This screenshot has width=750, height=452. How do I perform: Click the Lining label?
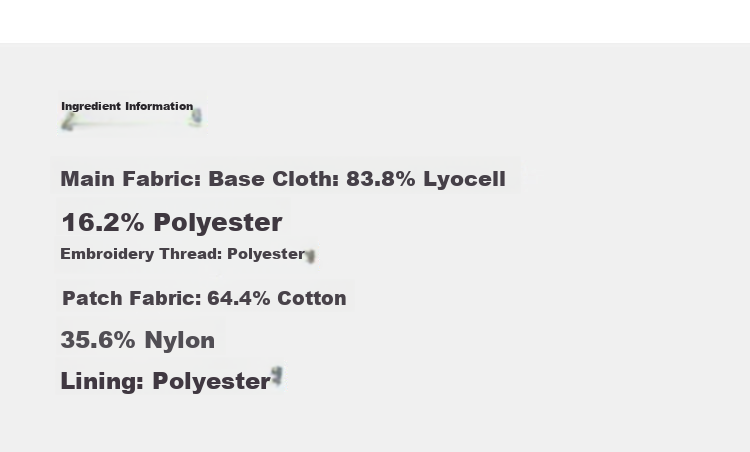pos(102,381)
